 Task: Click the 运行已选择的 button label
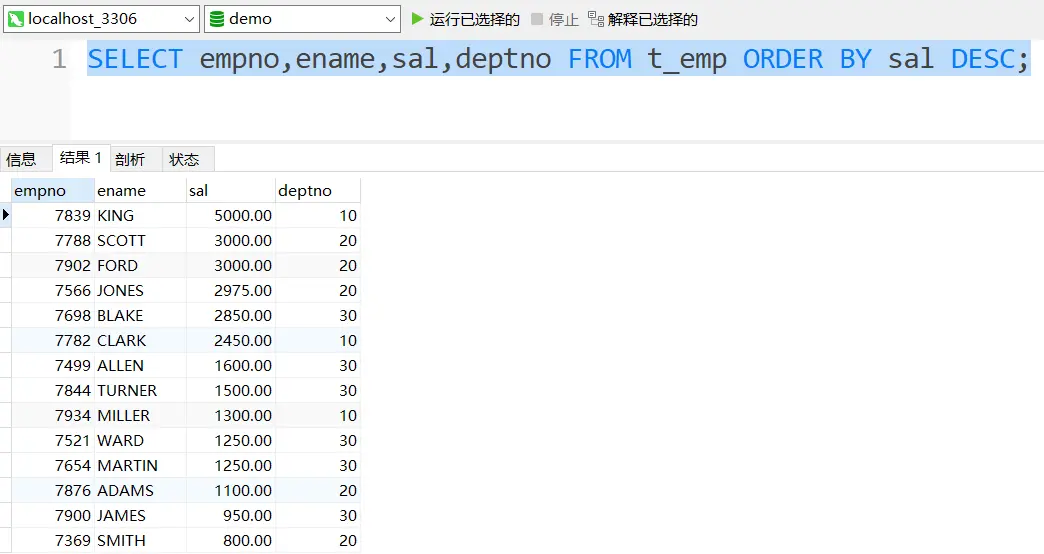(475, 19)
